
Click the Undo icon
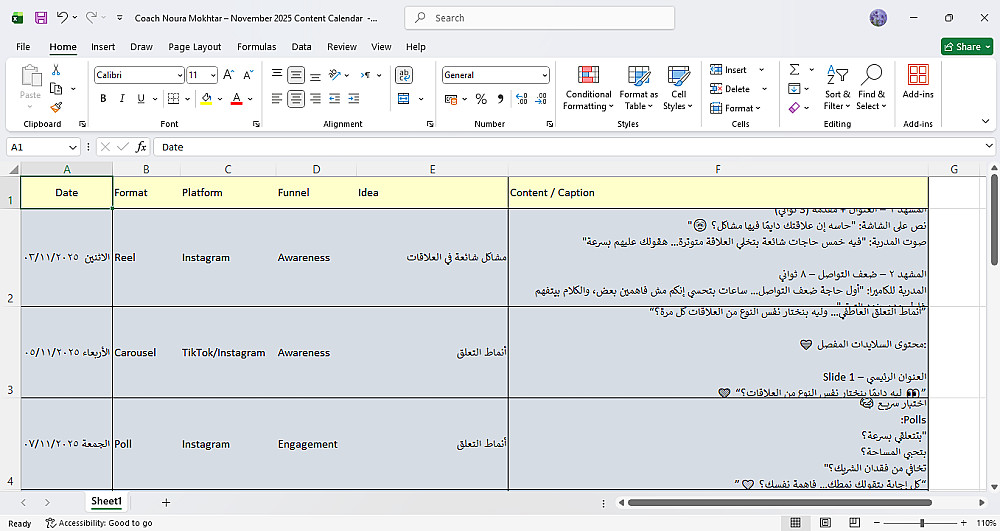coord(62,18)
